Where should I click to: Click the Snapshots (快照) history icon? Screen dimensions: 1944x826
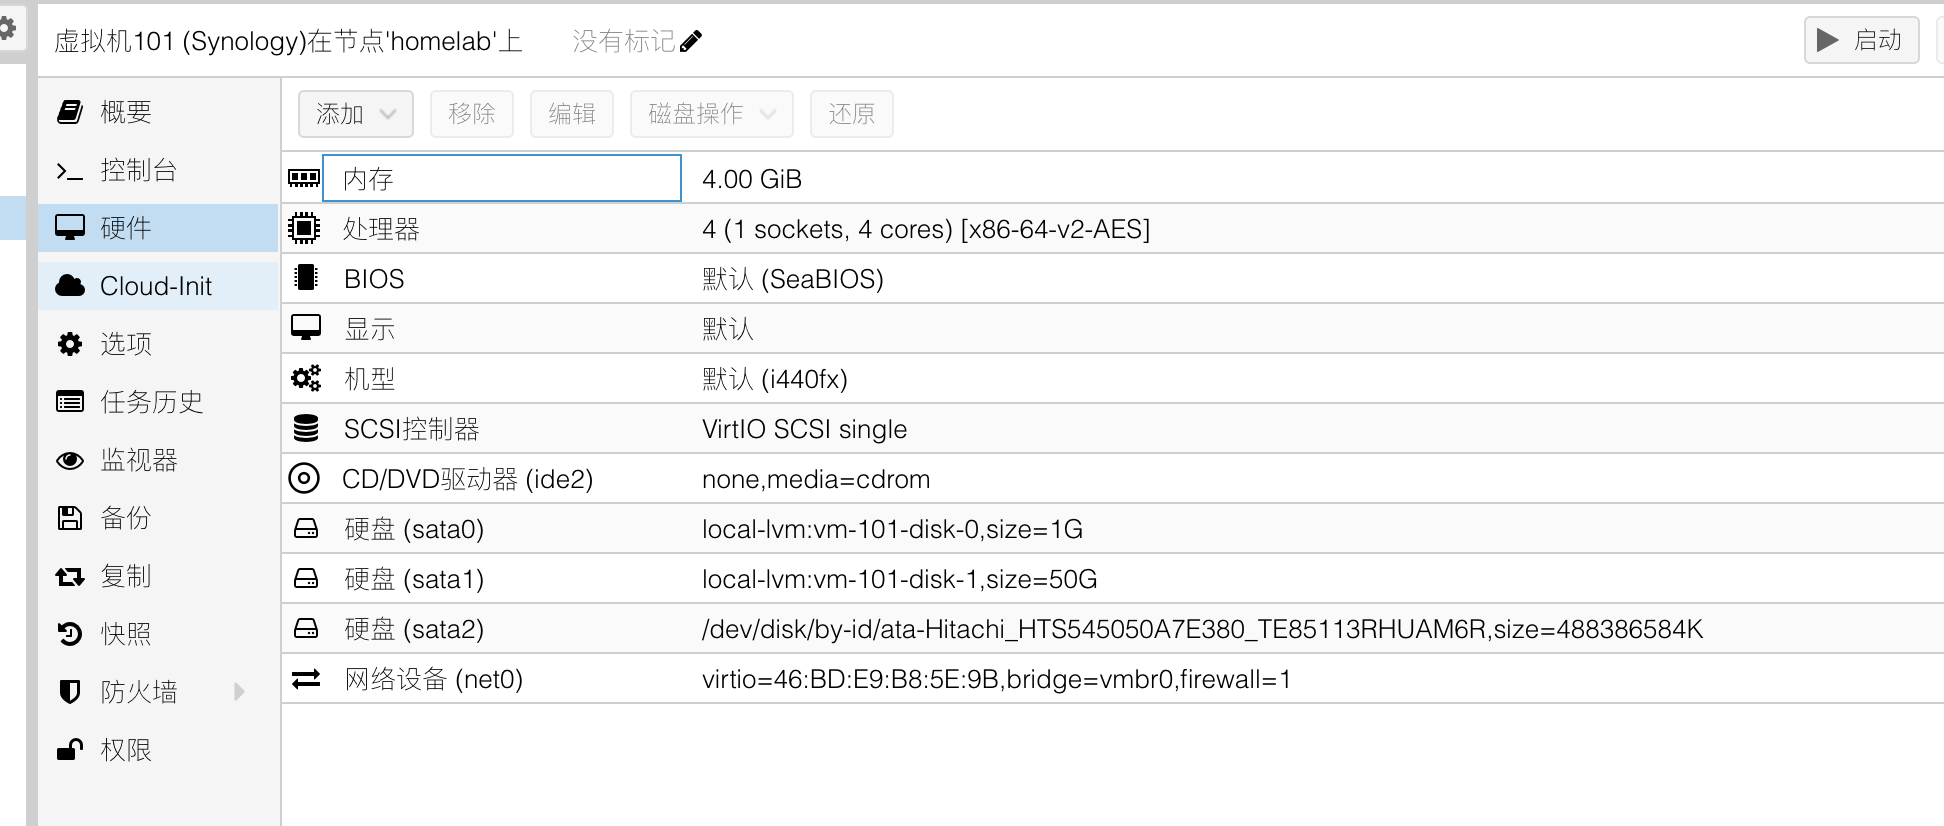(70, 634)
